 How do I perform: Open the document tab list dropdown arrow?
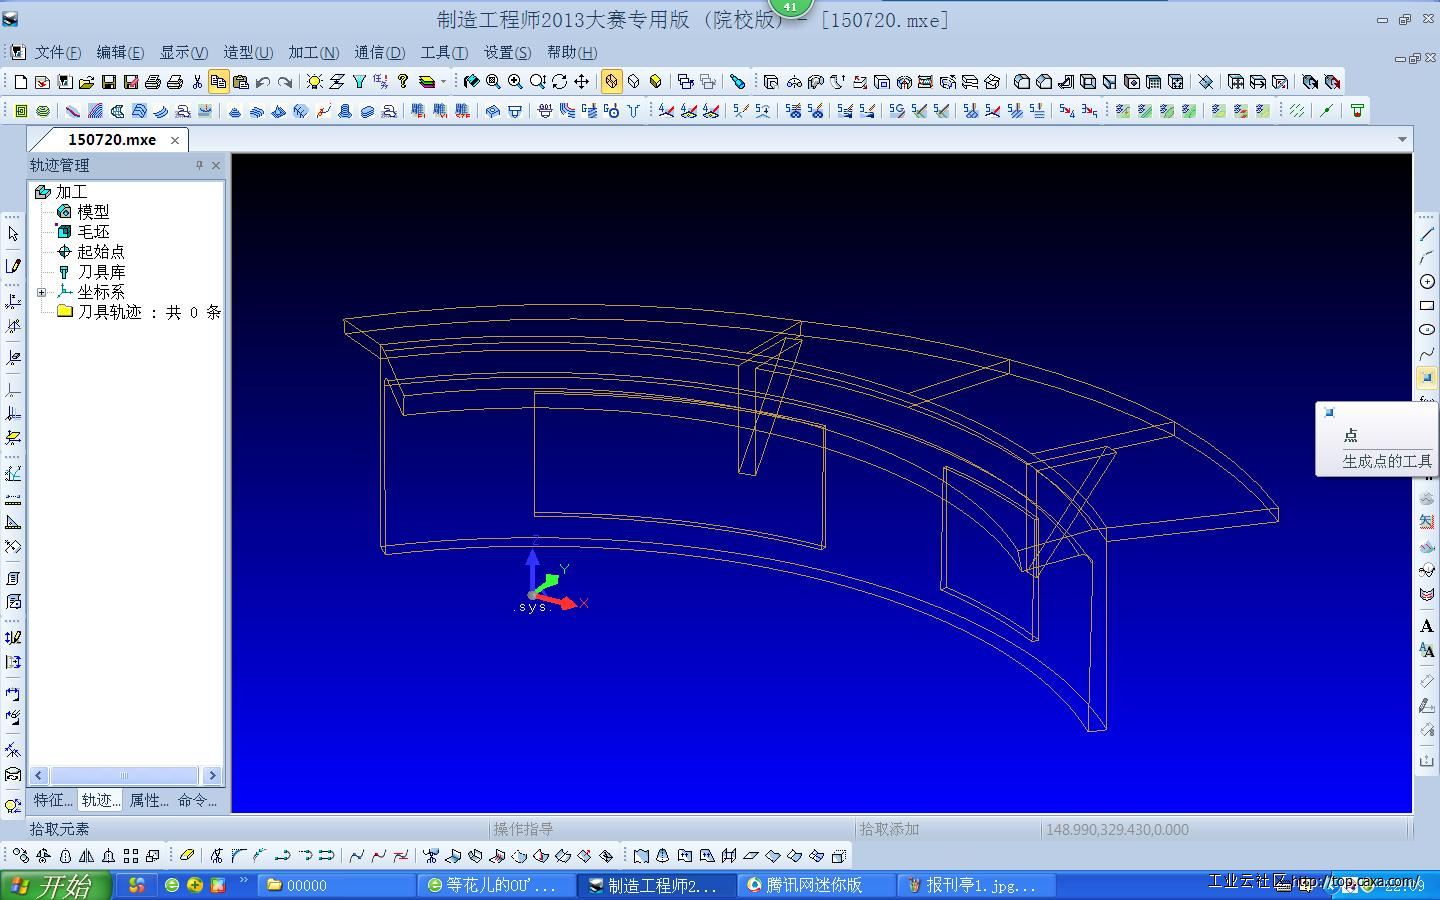pos(1402,140)
